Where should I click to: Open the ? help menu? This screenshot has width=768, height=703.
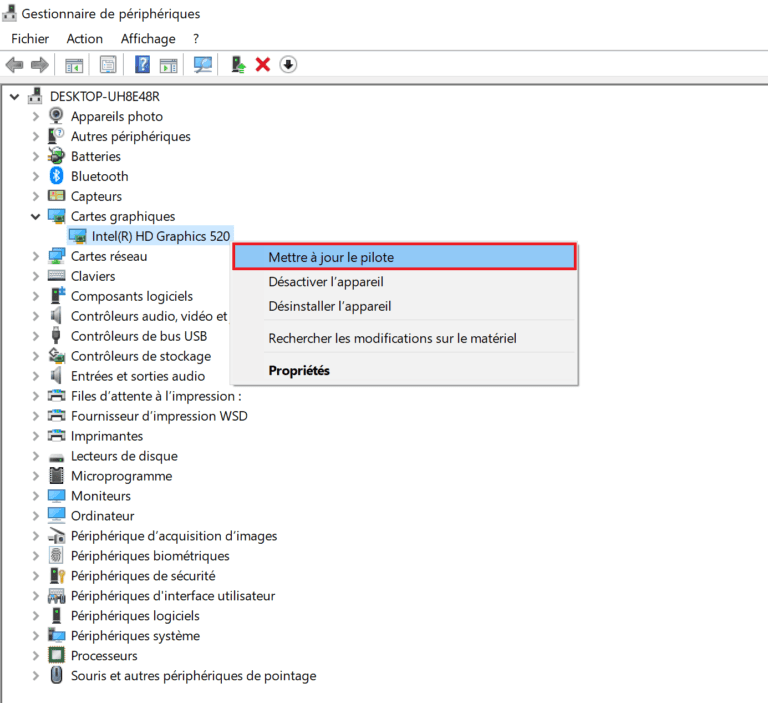pyautogui.click(x=196, y=39)
